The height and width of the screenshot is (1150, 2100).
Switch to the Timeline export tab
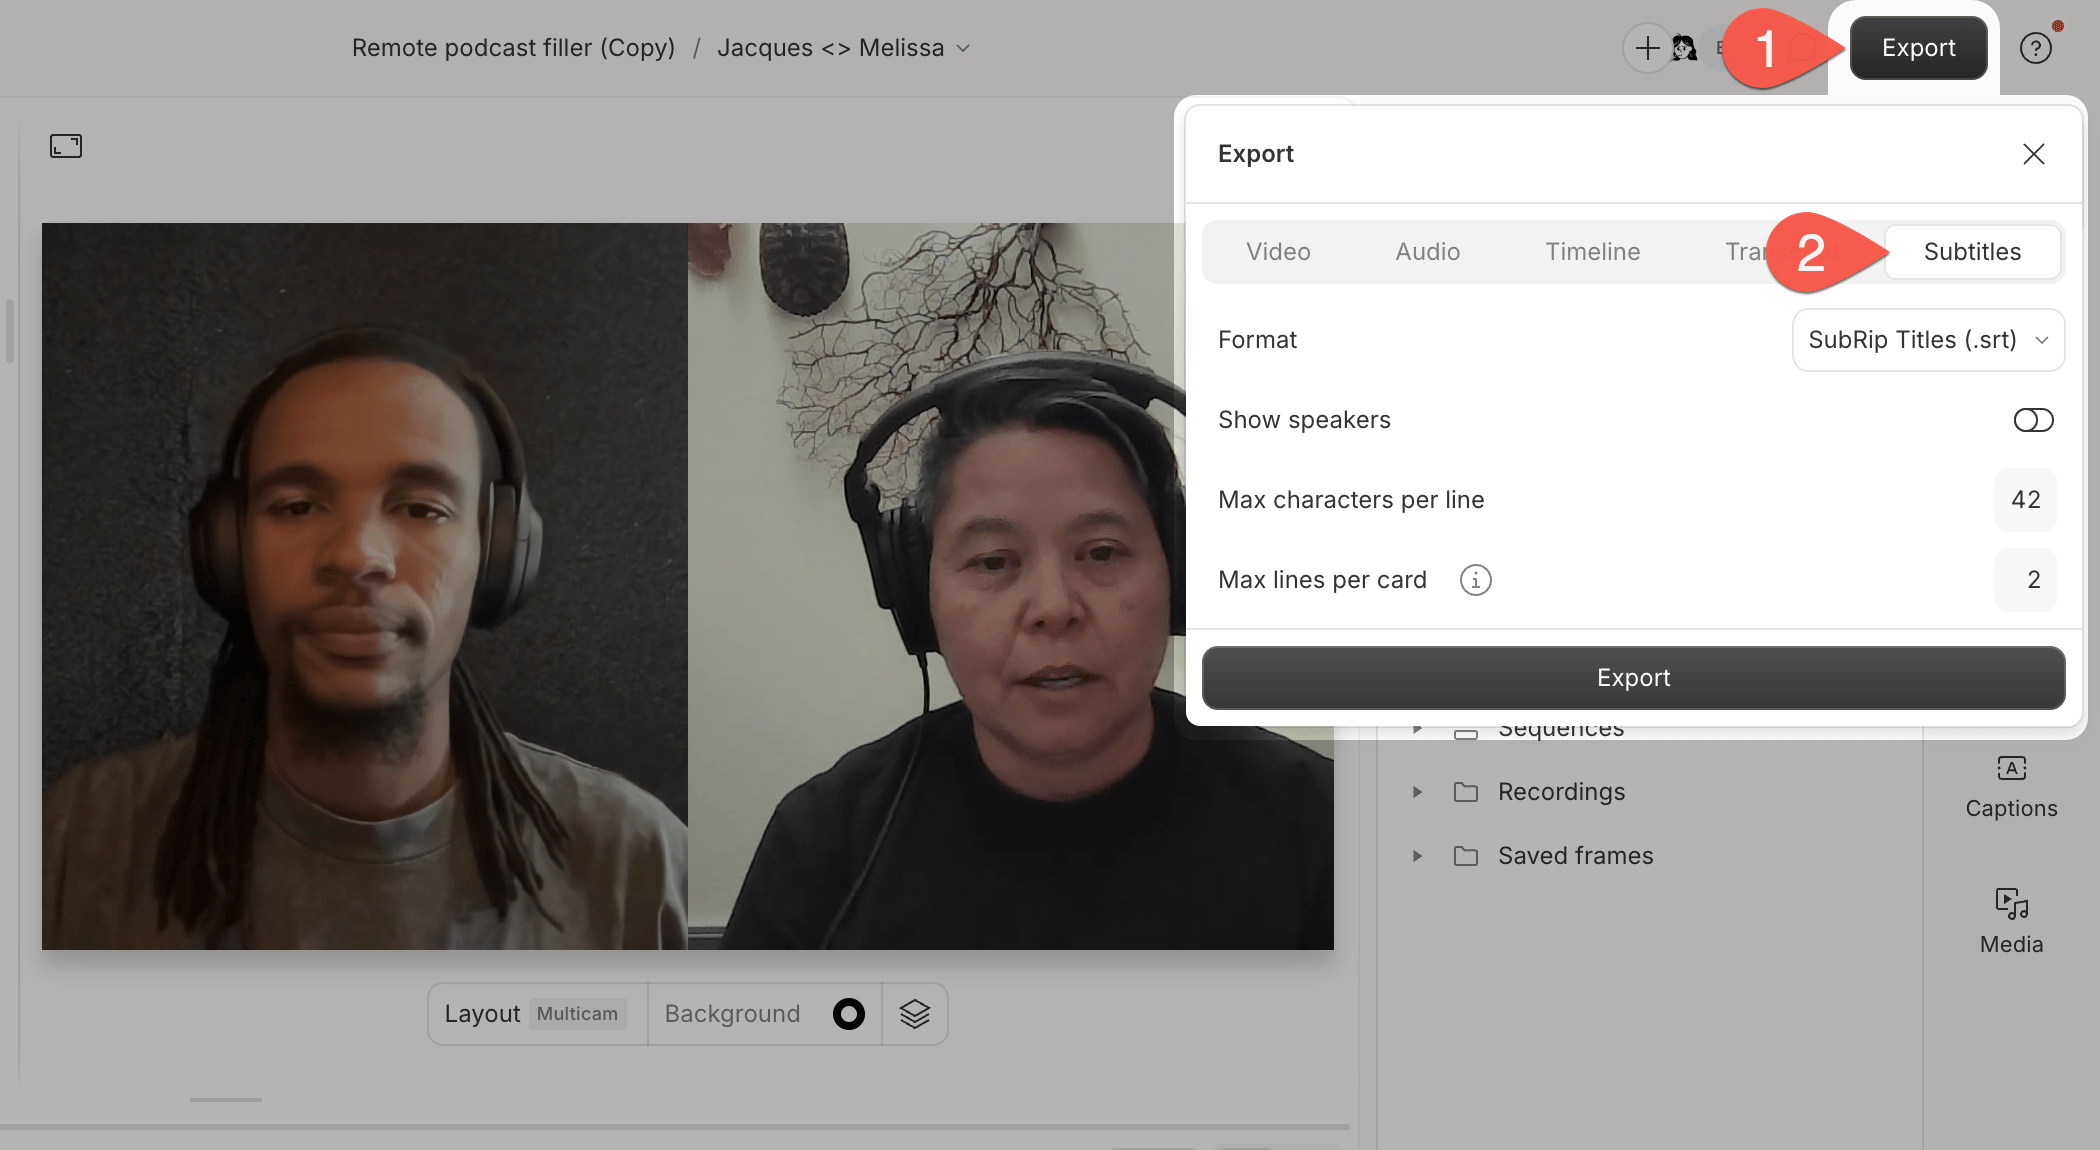[x=1592, y=252]
